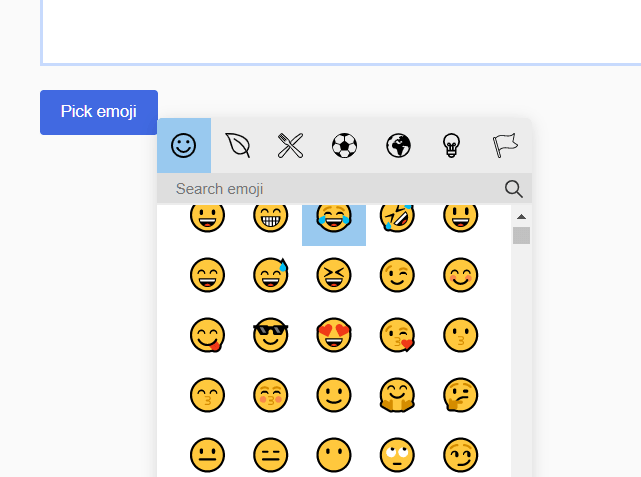The image size is (641, 477).
Task: Select the highlighted tears of joy emoji
Action: click(x=334, y=224)
